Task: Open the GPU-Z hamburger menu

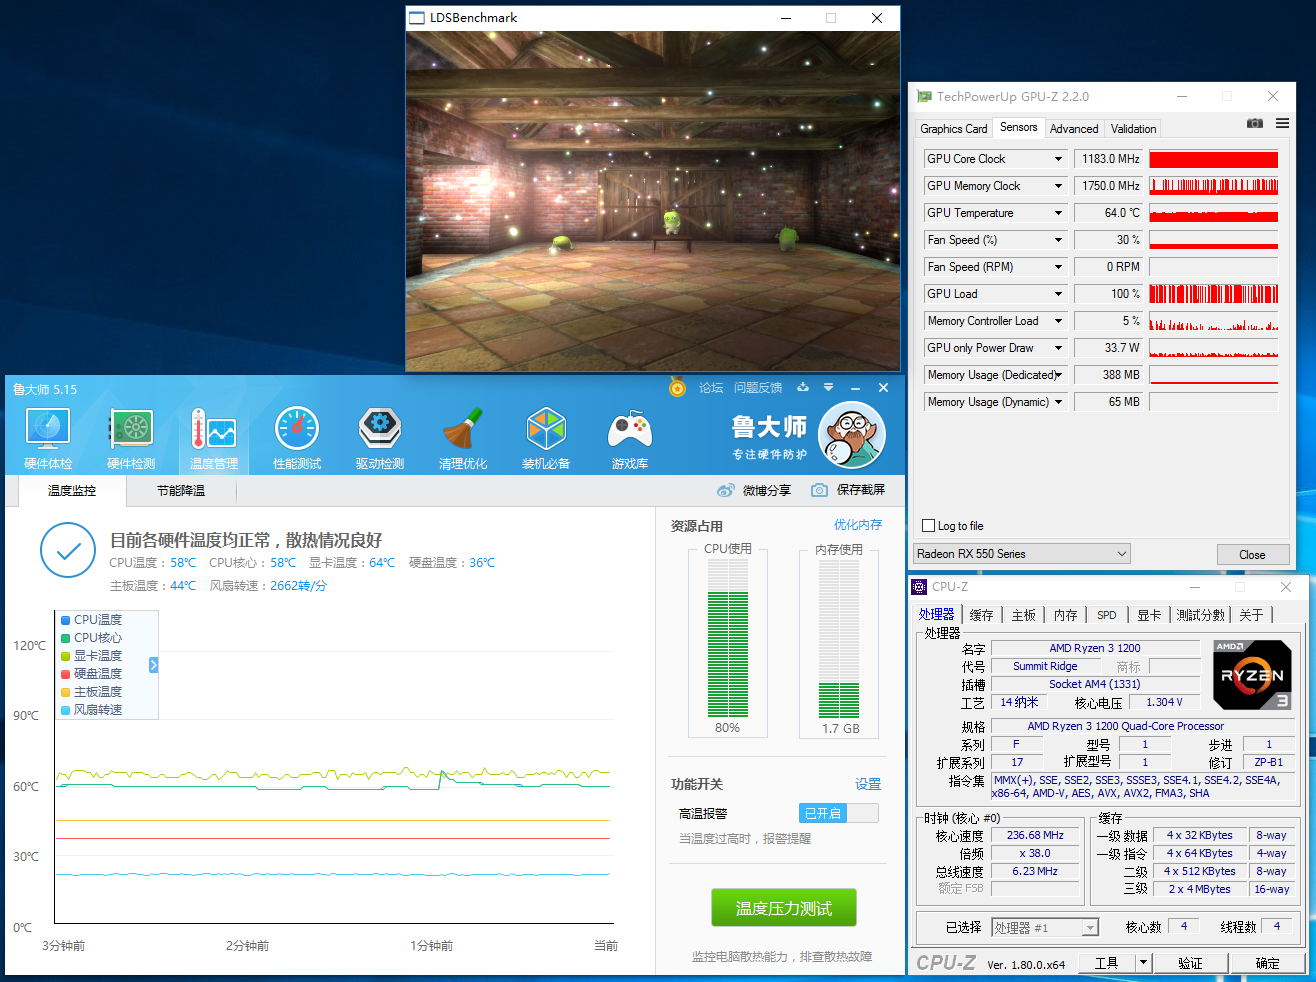Action: coord(1282,123)
